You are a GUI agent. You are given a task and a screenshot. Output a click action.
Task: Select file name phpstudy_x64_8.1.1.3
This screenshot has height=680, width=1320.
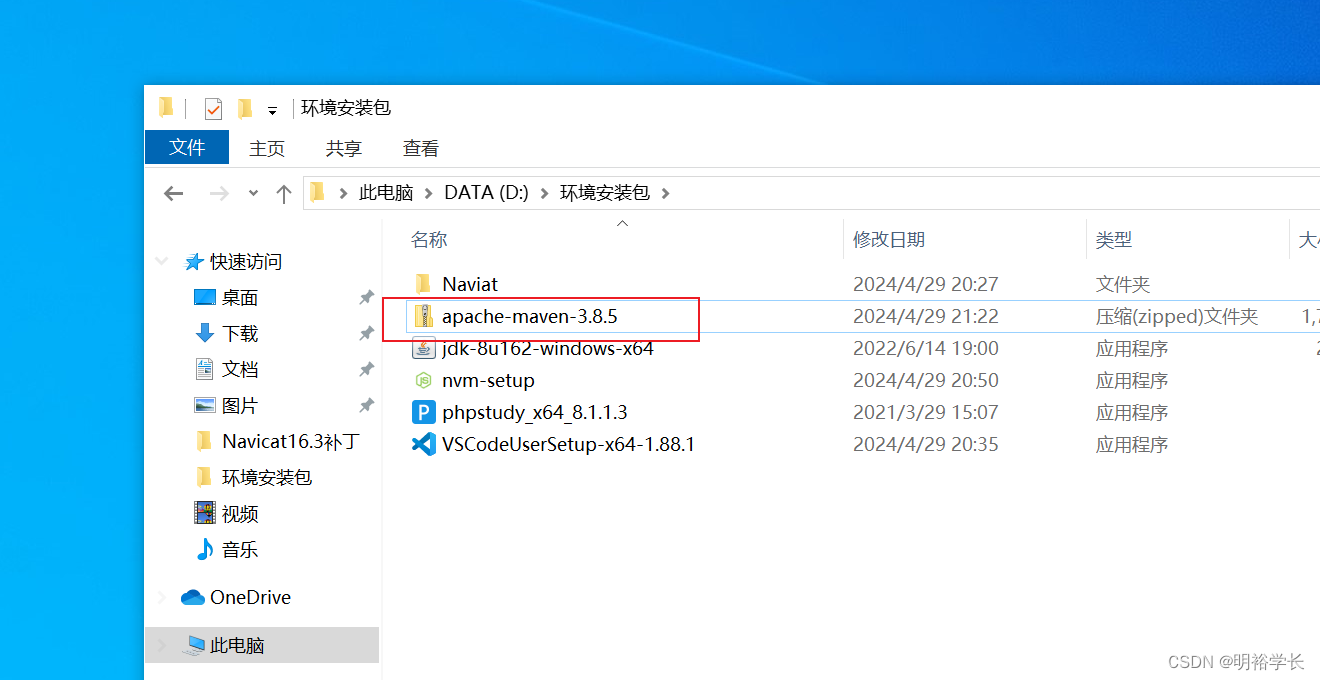coord(535,412)
